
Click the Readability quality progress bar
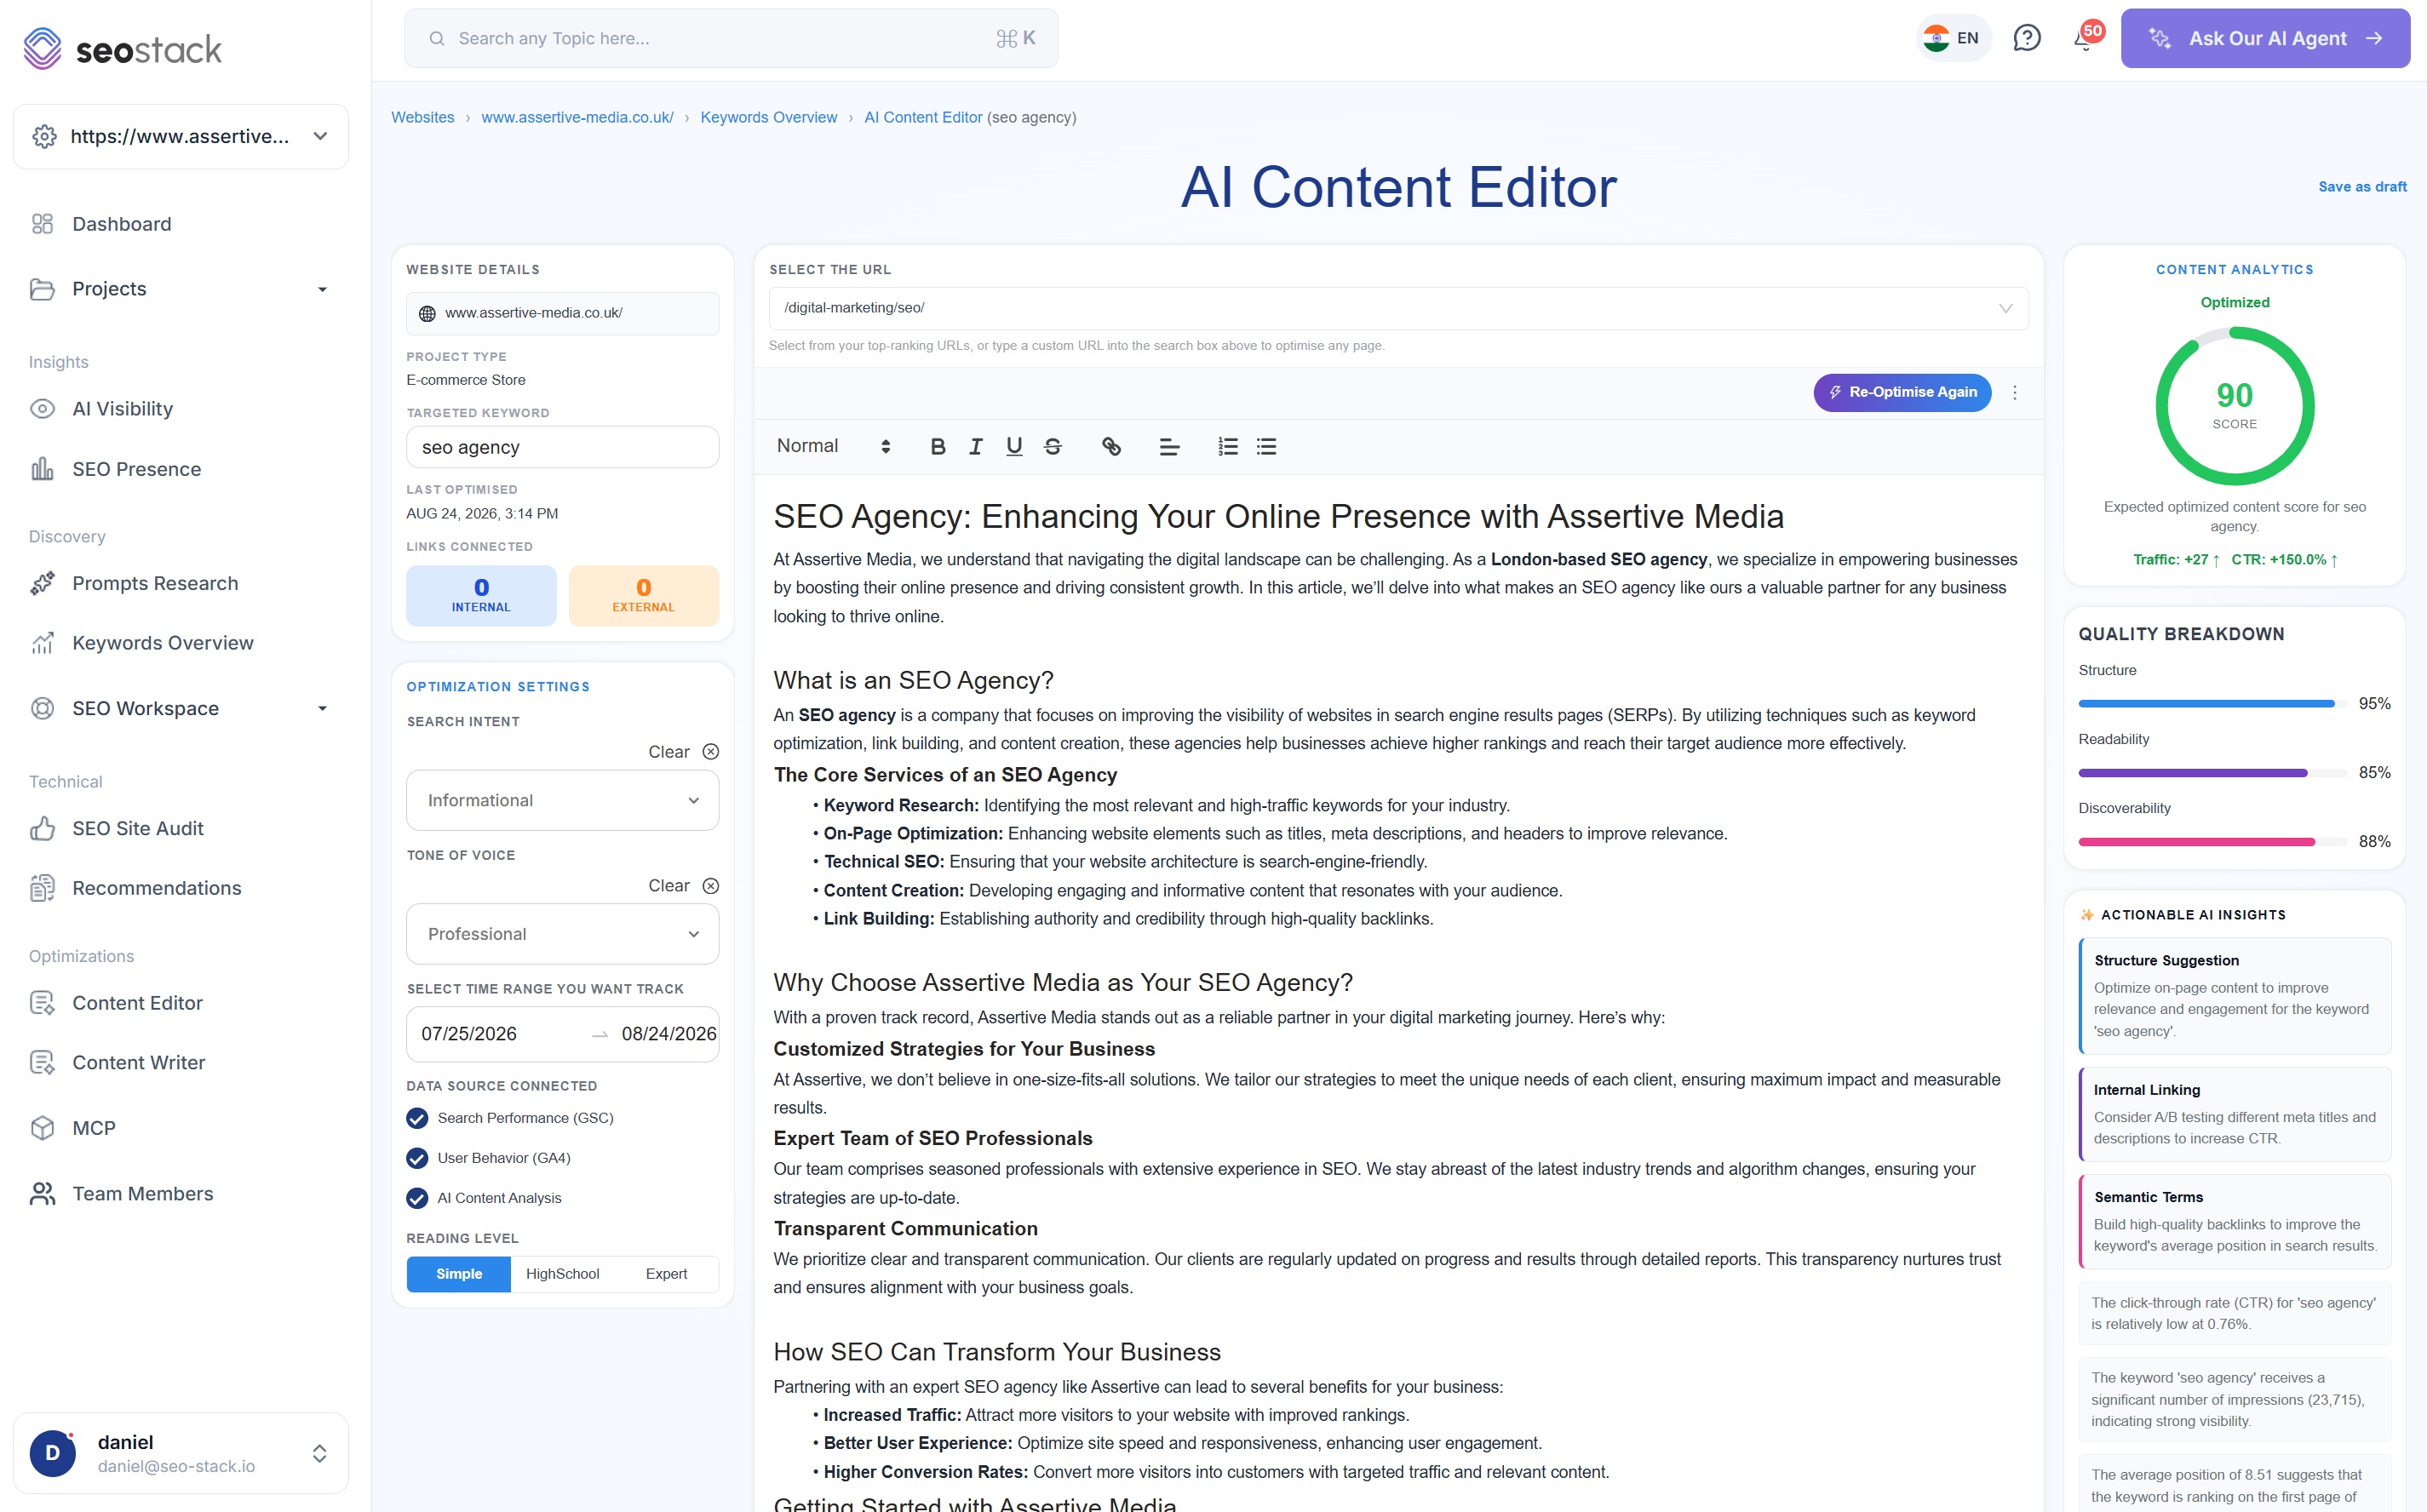click(2212, 773)
